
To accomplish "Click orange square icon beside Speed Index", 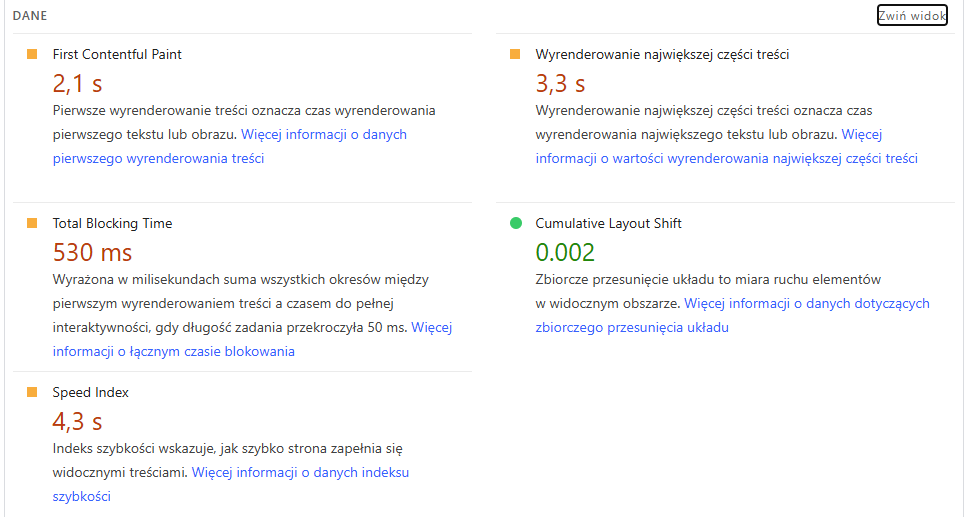I will pyautogui.click(x=32, y=393).
